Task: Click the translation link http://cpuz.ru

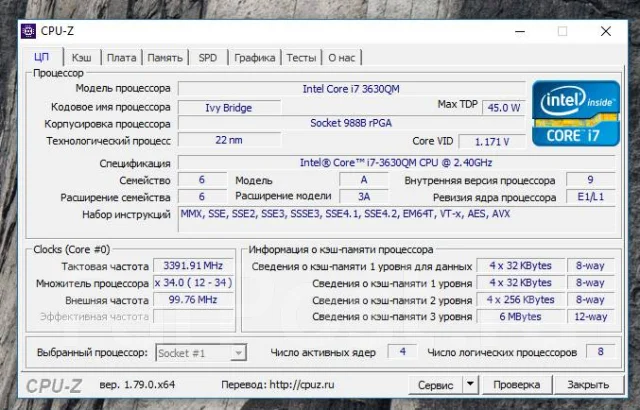Action: coord(300,384)
